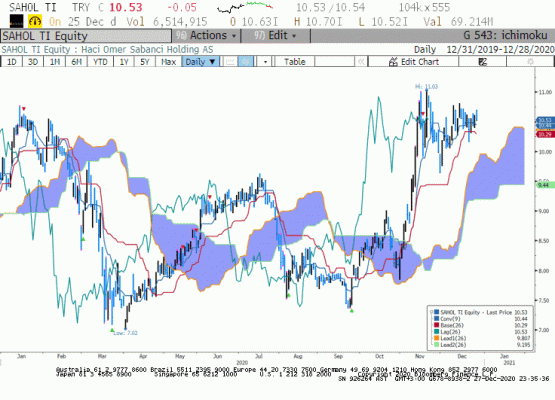Click the green triangle marker in late September

351,311
